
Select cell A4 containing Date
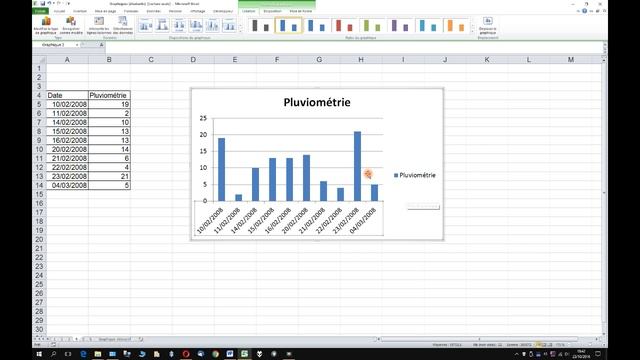[67, 95]
